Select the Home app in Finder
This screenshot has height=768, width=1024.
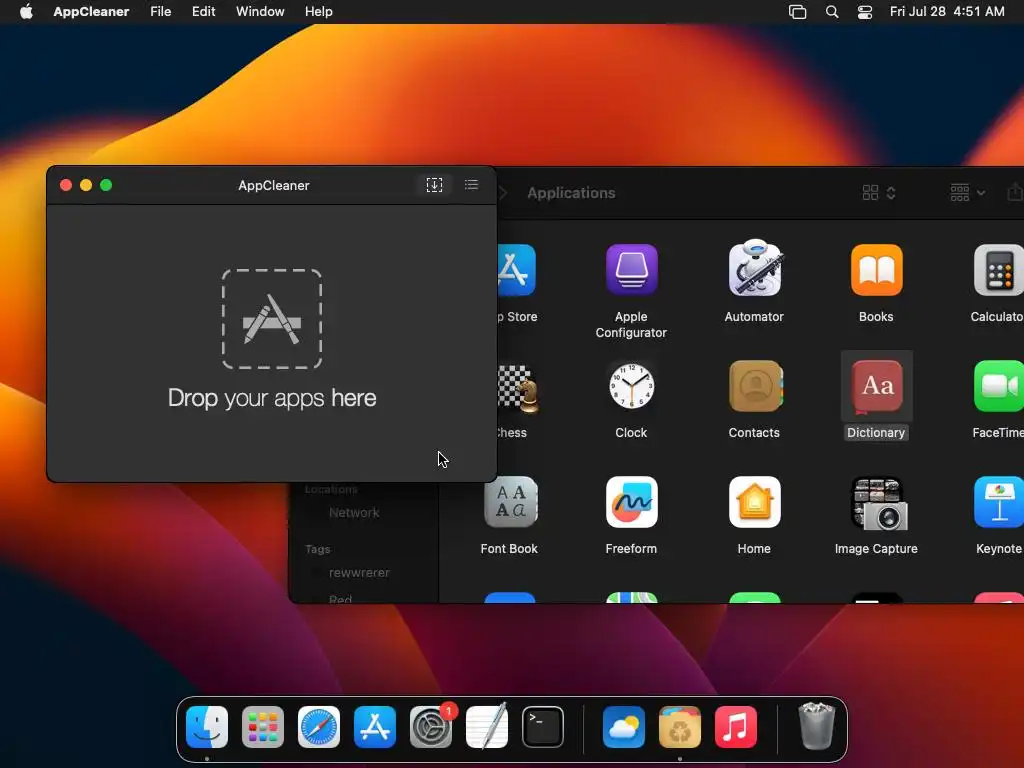coord(754,502)
